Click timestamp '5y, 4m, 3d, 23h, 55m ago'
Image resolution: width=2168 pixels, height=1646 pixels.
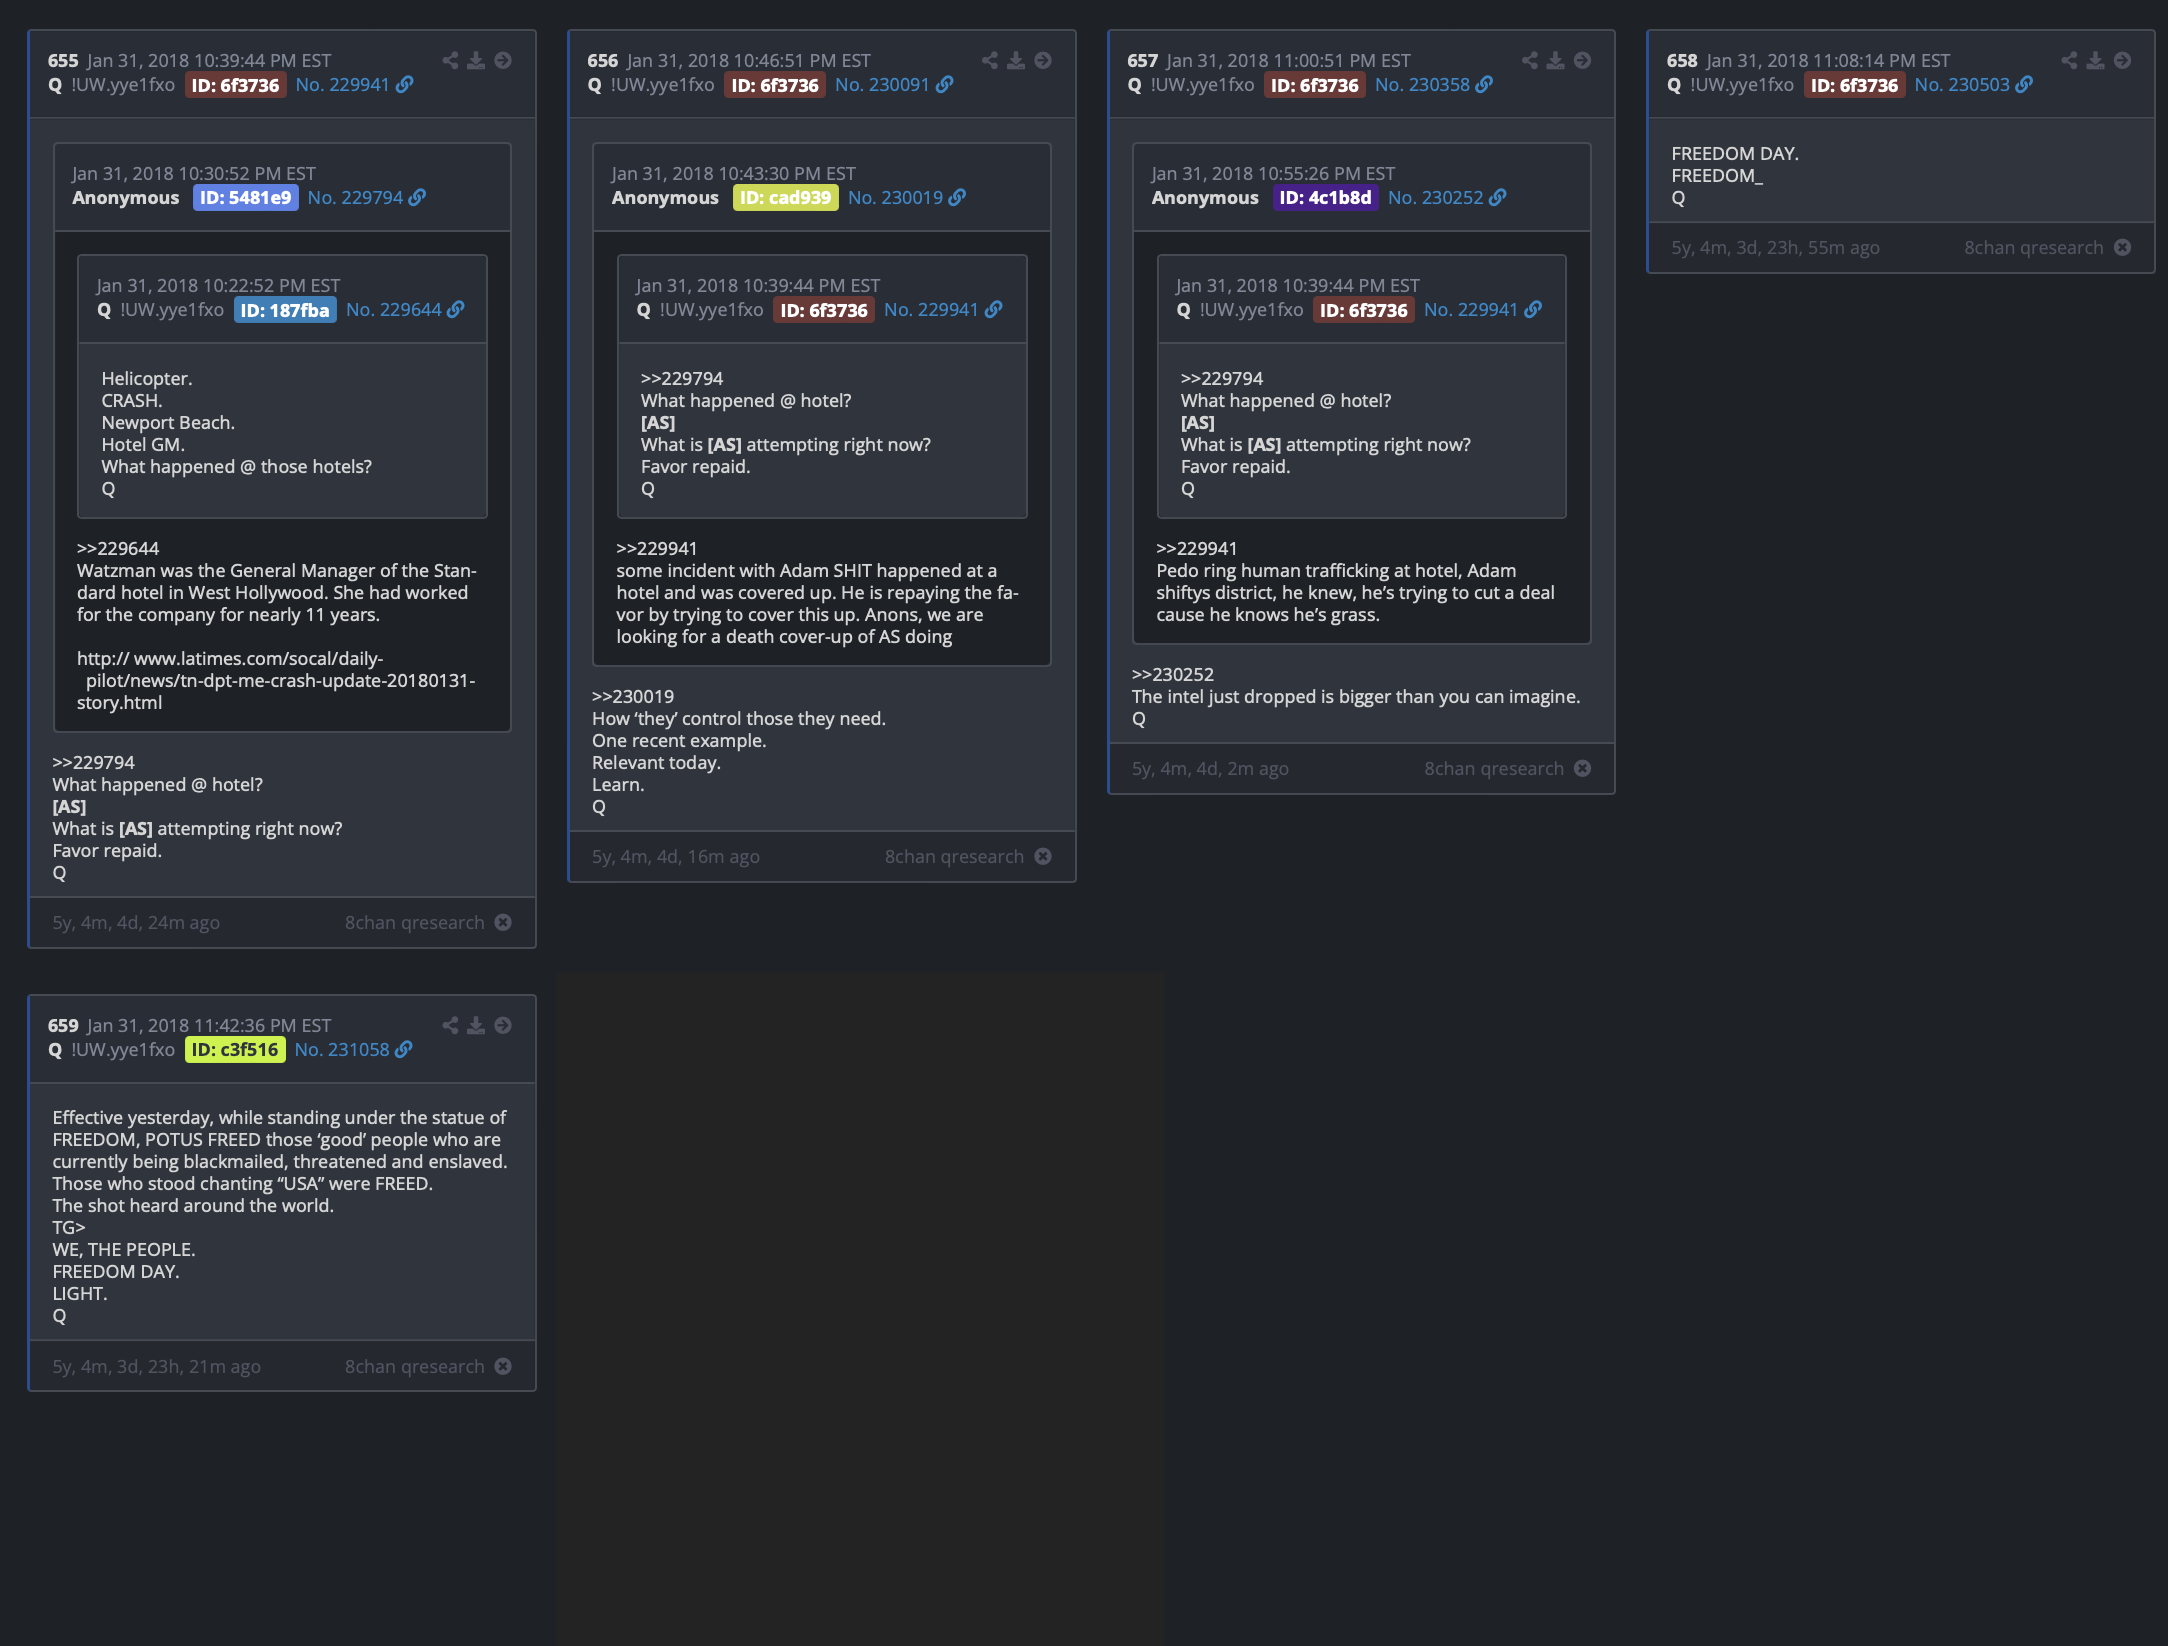point(1775,247)
